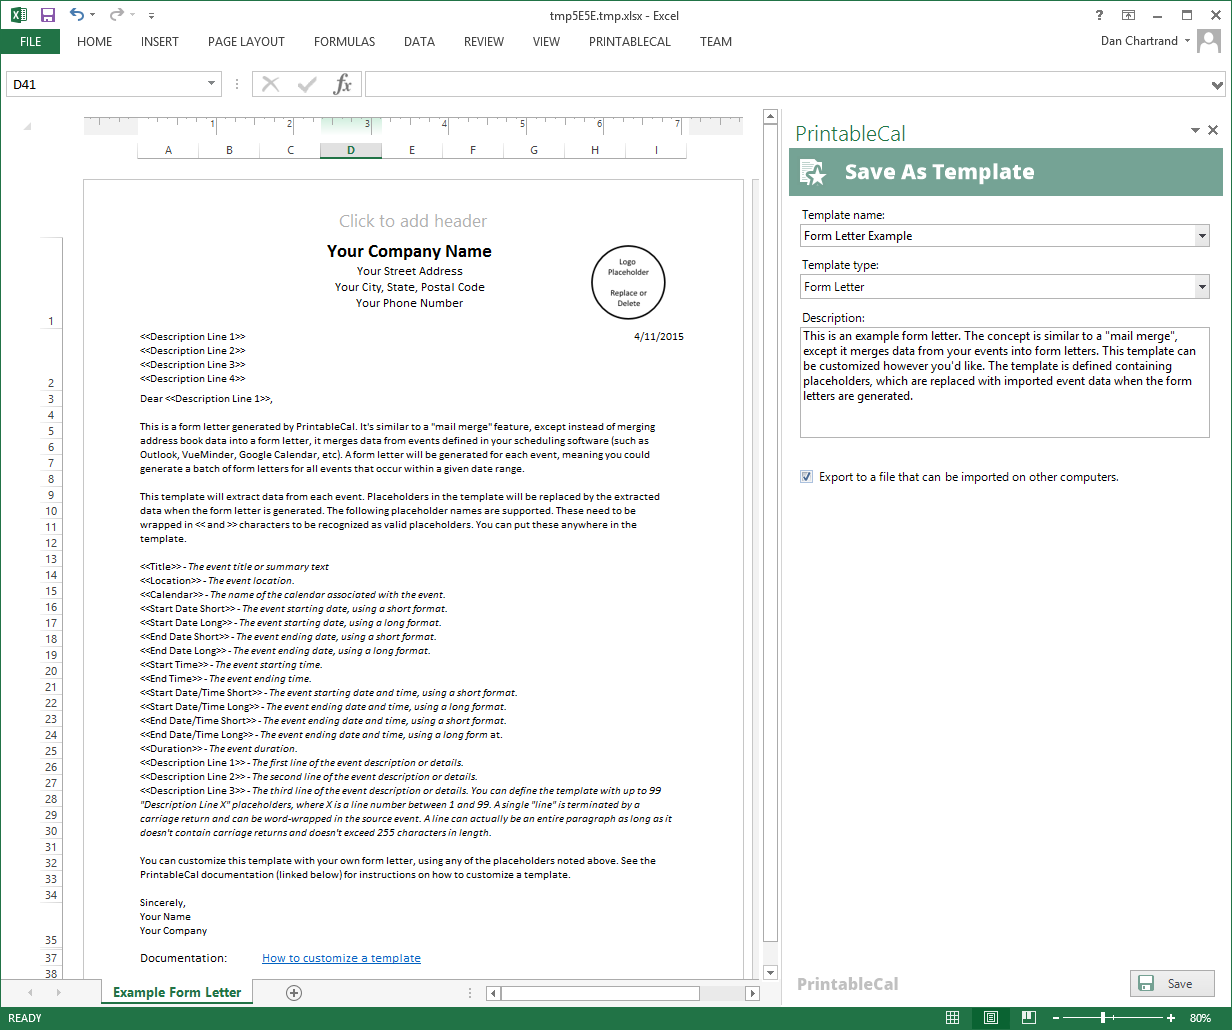This screenshot has height=1030, width=1232.
Task: Click into the Name Box showing D41
Action: pyautogui.click(x=105, y=84)
